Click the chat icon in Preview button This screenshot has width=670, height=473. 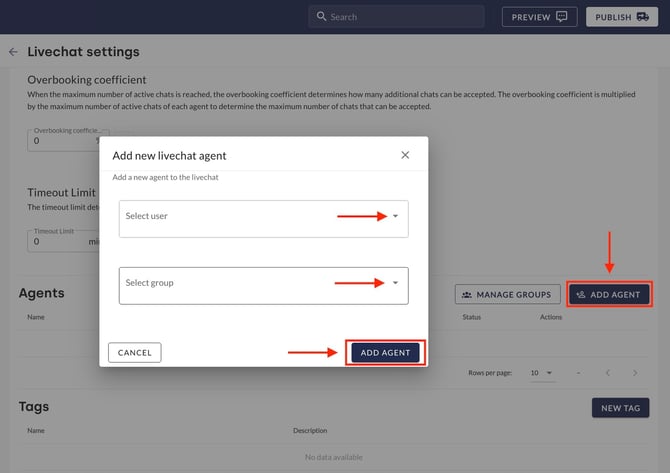[x=561, y=17]
